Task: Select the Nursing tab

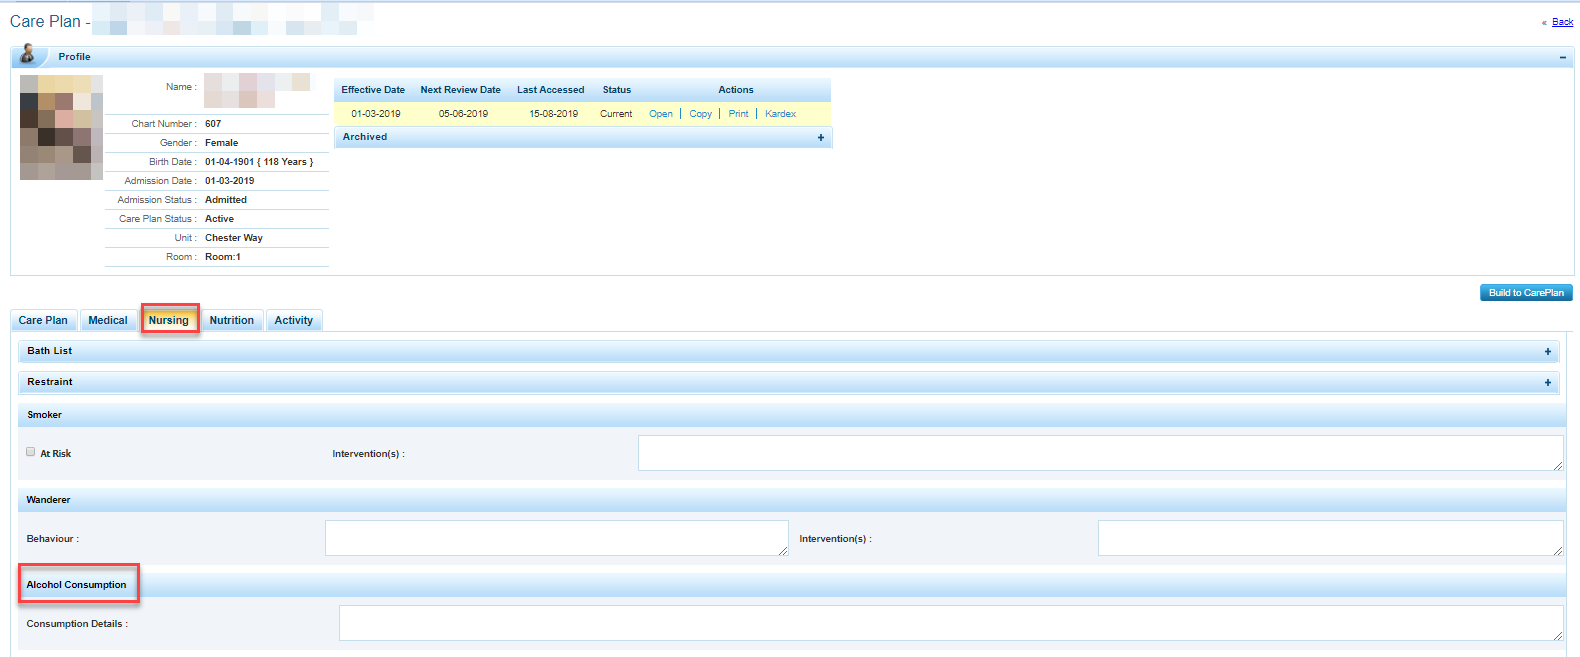Action: tap(169, 321)
